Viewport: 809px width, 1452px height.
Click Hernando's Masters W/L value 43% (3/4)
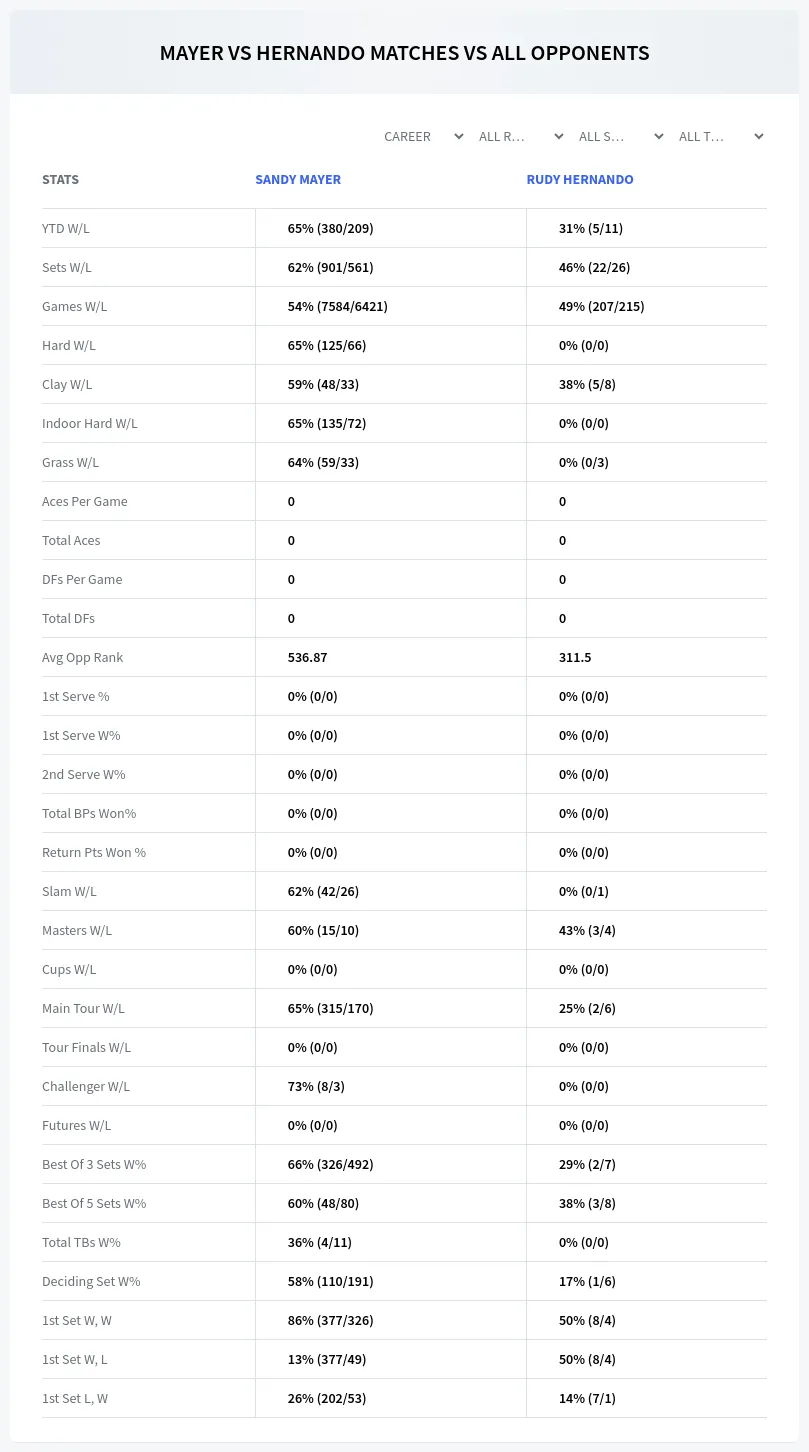click(587, 930)
